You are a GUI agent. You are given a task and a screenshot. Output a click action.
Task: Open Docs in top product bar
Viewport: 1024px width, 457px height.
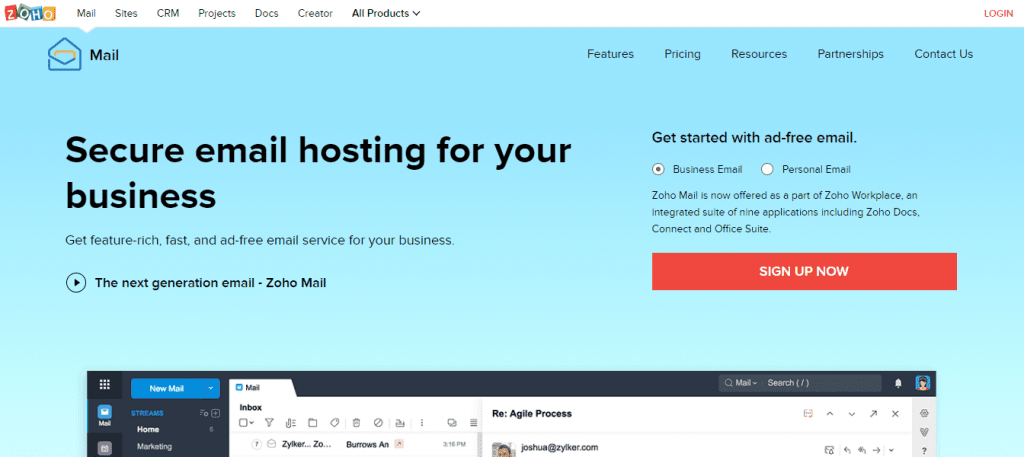click(x=266, y=13)
